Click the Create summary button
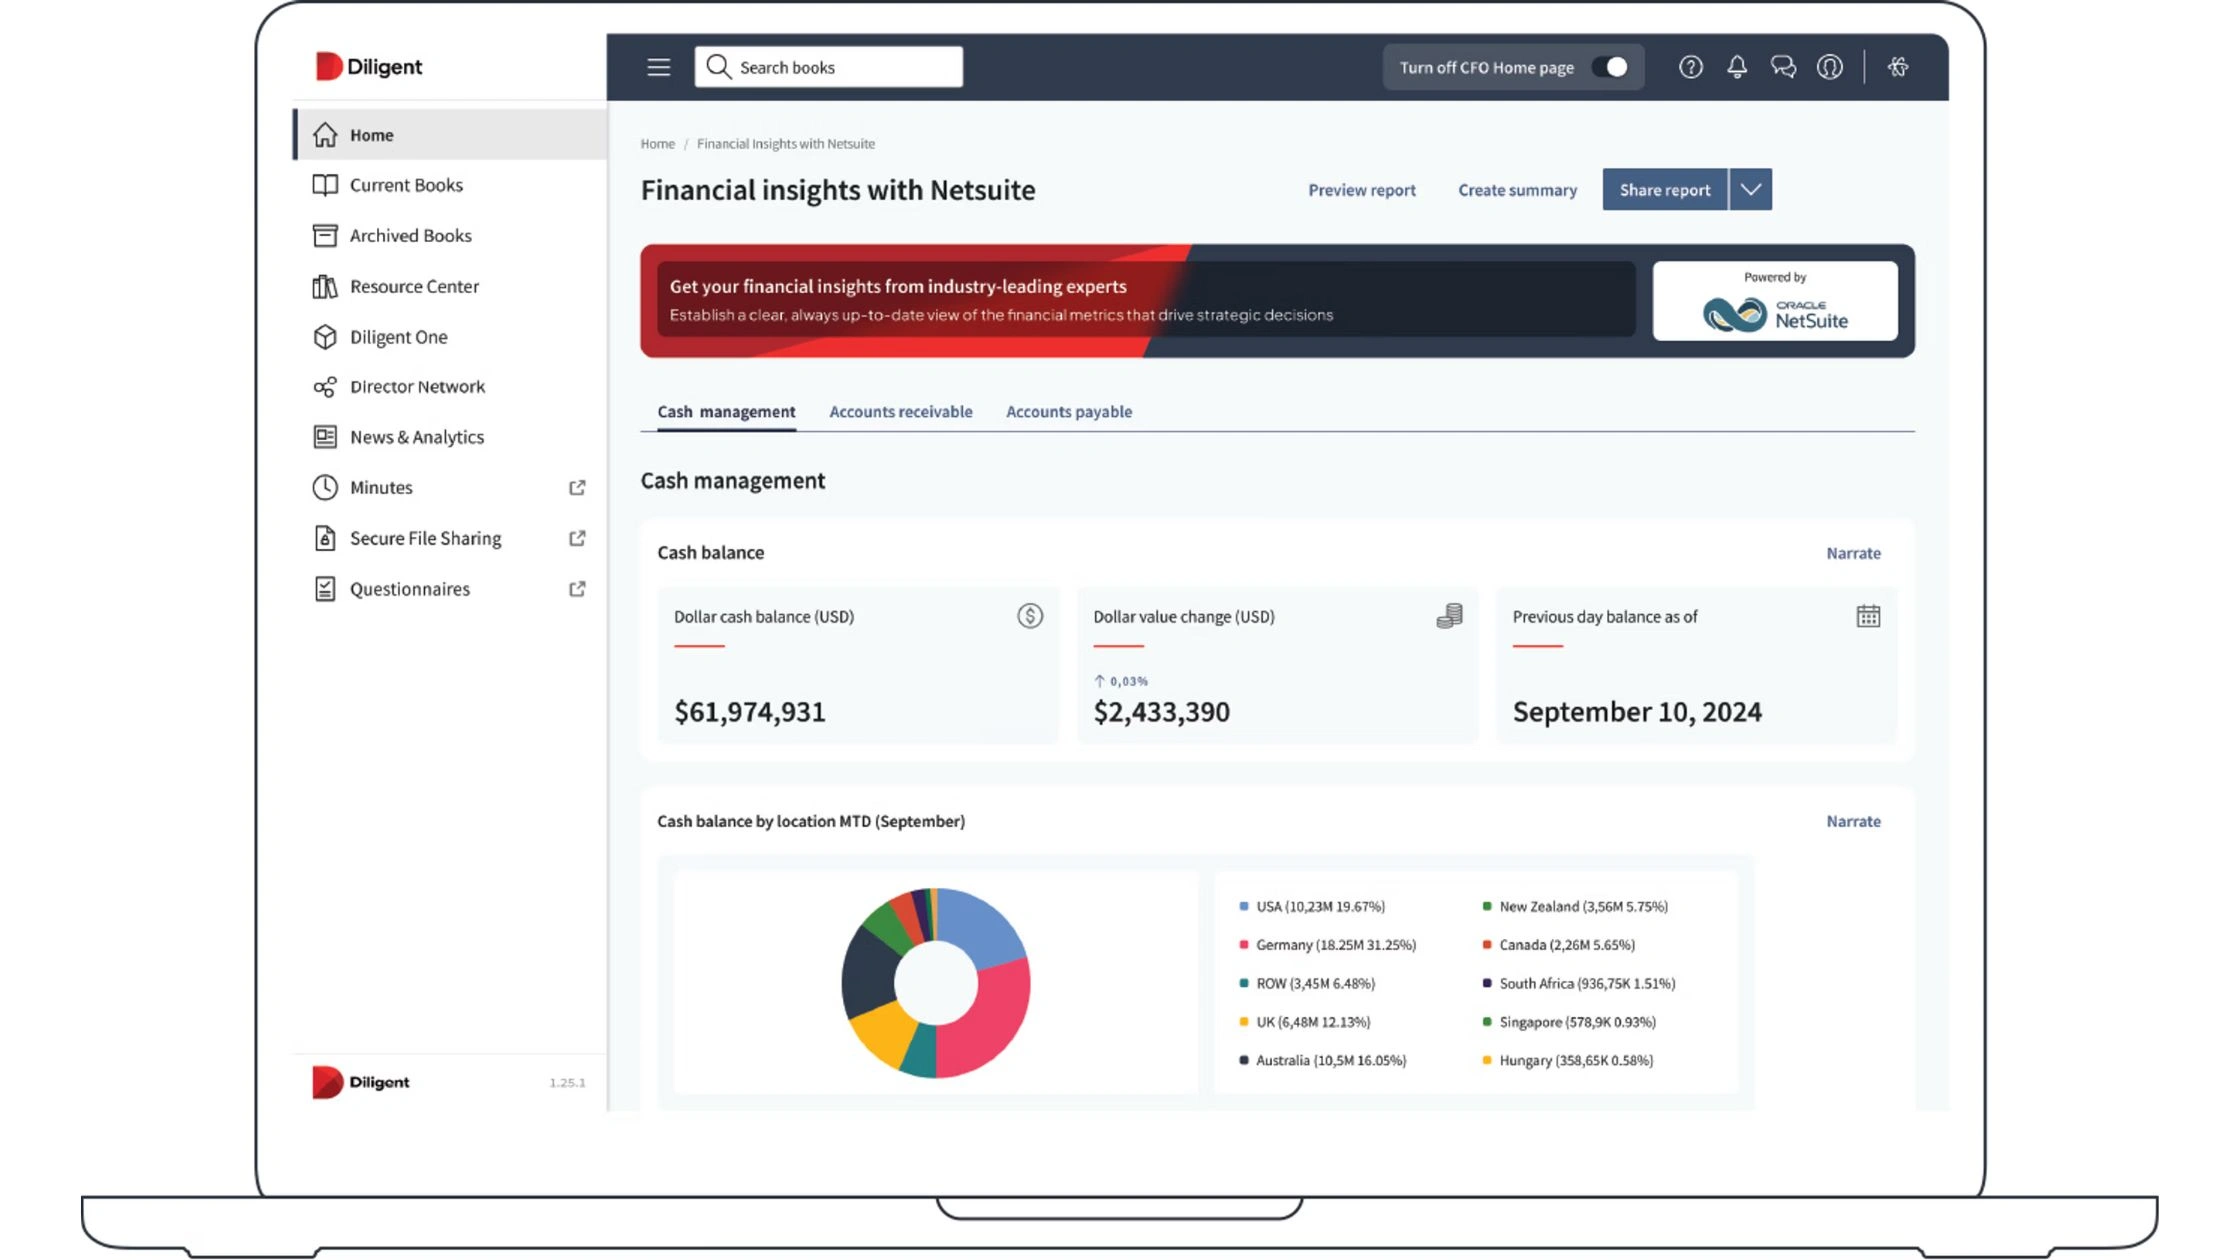This screenshot has height=1260, width=2240. pos(1517,190)
